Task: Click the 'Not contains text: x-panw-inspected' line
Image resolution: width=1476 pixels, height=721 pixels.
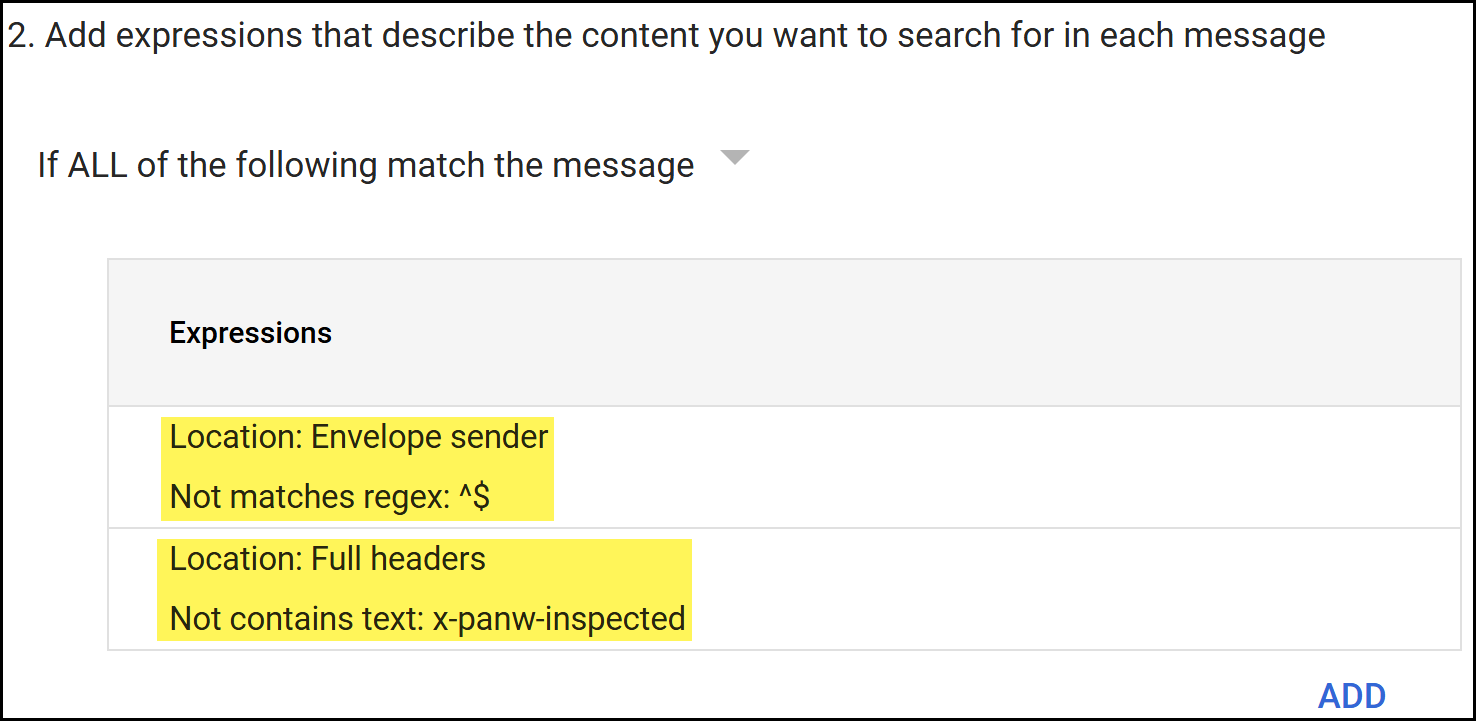Action: click(427, 619)
